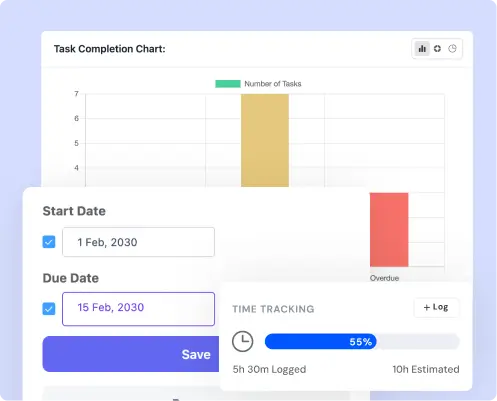Switch to bar chart view icon
Image resolution: width=497 pixels, height=401 pixels.
(422, 49)
